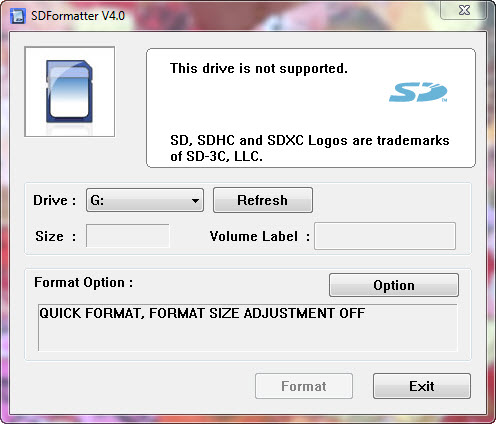Viewport: 496px width, 424px height.
Task: Click the Size field
Action: coord(128,236)
